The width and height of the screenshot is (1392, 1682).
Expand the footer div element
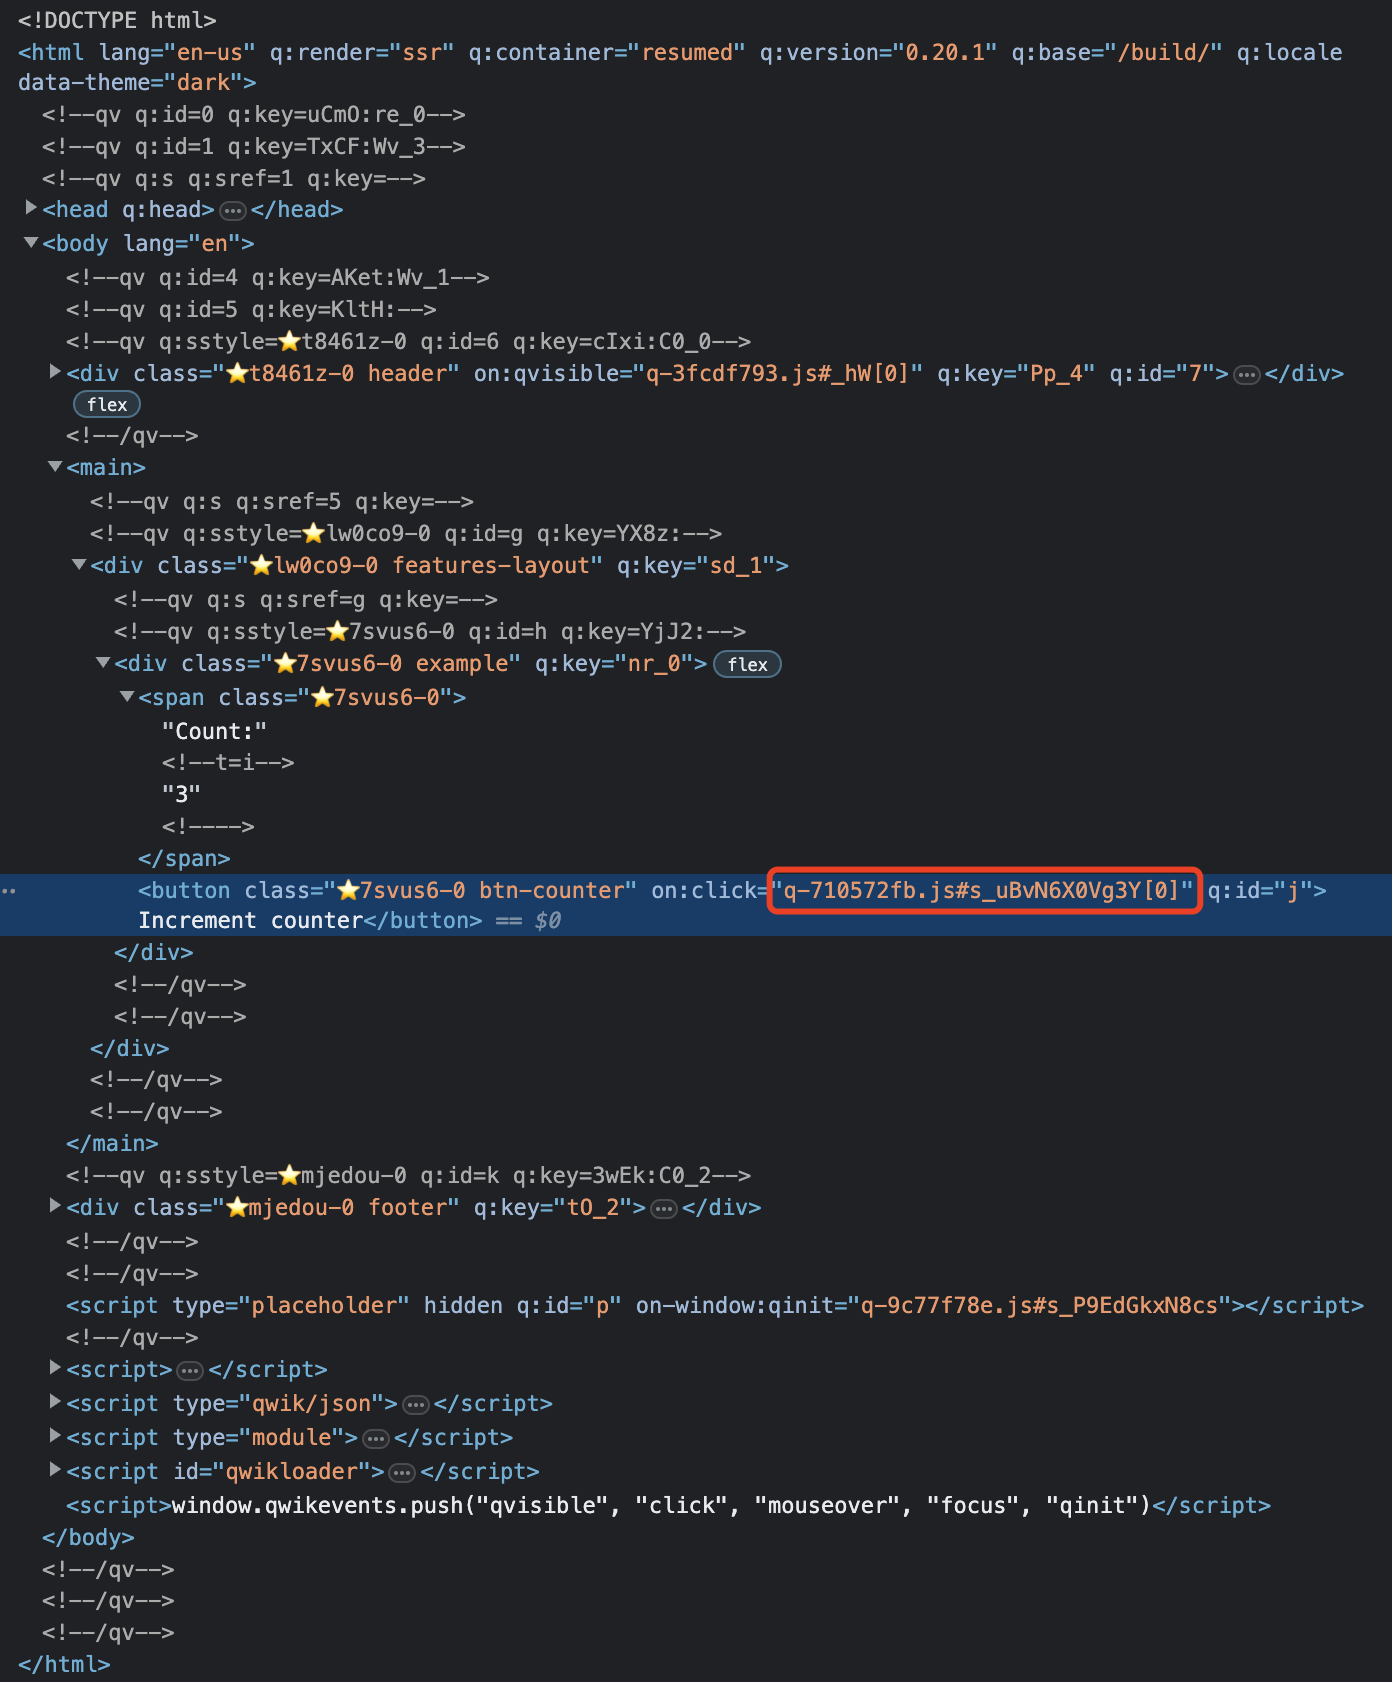coord(56,1206)
